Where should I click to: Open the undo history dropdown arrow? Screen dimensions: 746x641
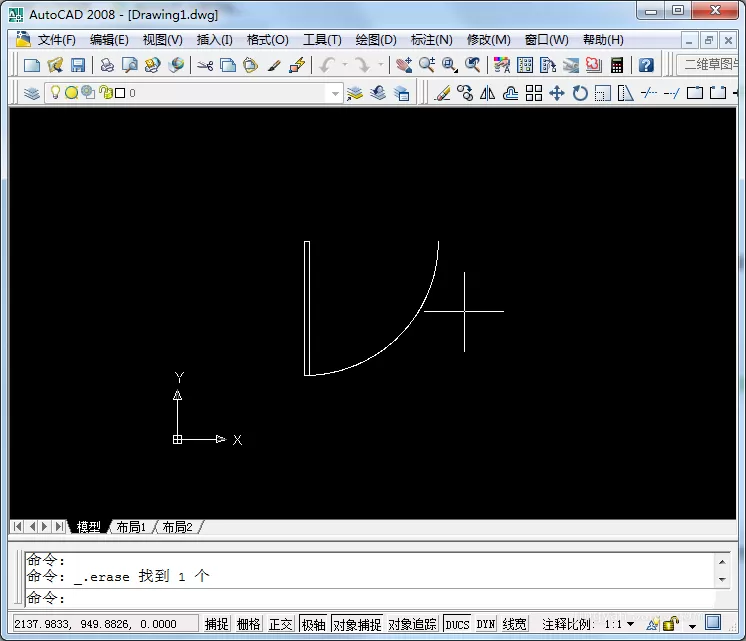[344, 65]
